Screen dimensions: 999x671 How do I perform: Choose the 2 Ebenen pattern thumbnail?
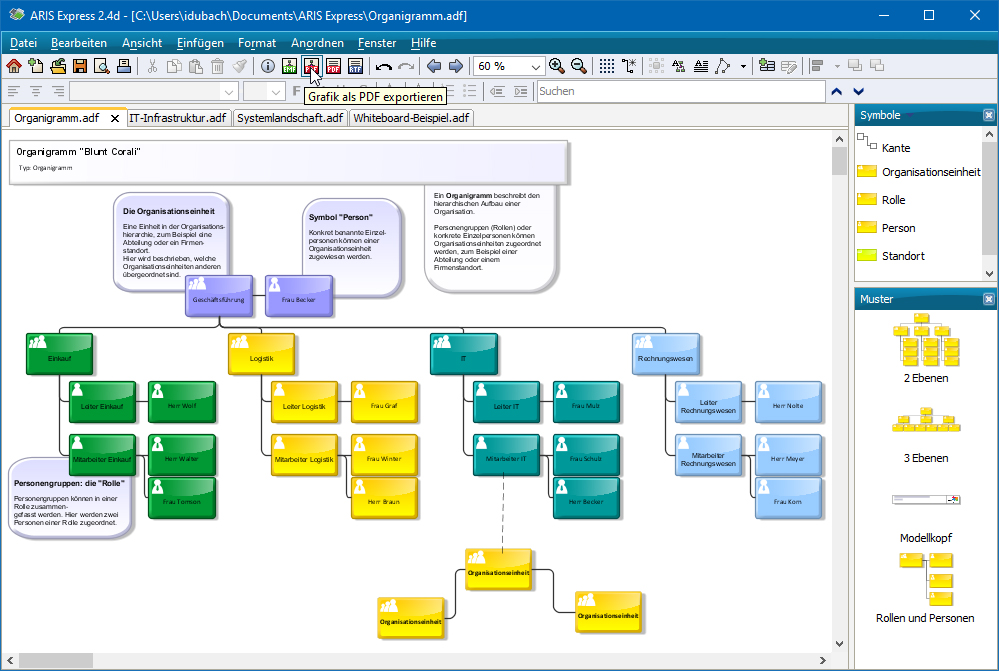(926, 340)
